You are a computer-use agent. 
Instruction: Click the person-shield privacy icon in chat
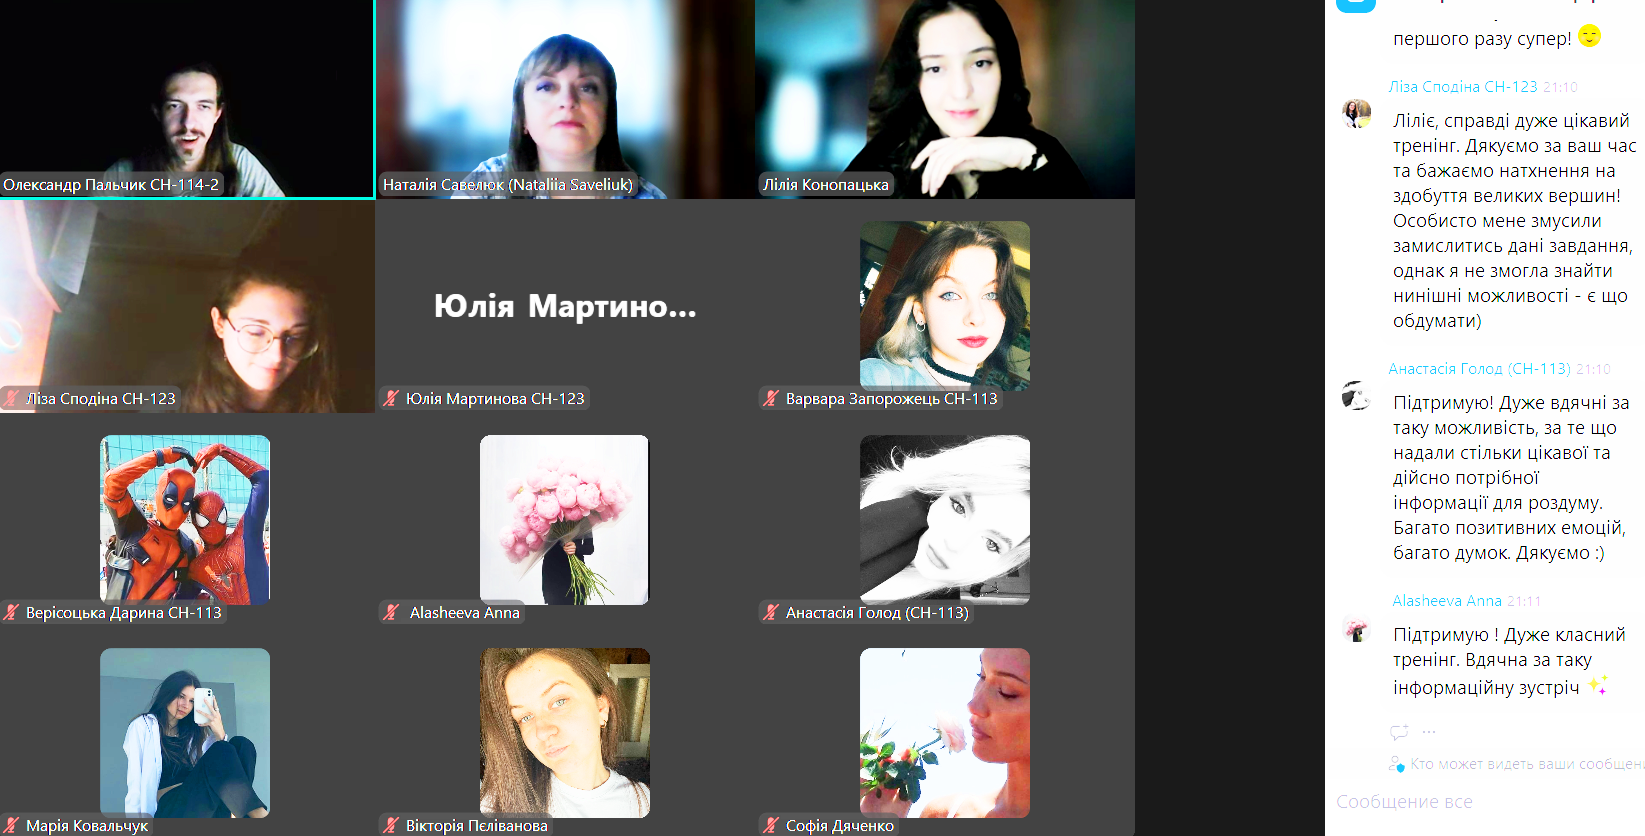click(x=1396, y=764)
